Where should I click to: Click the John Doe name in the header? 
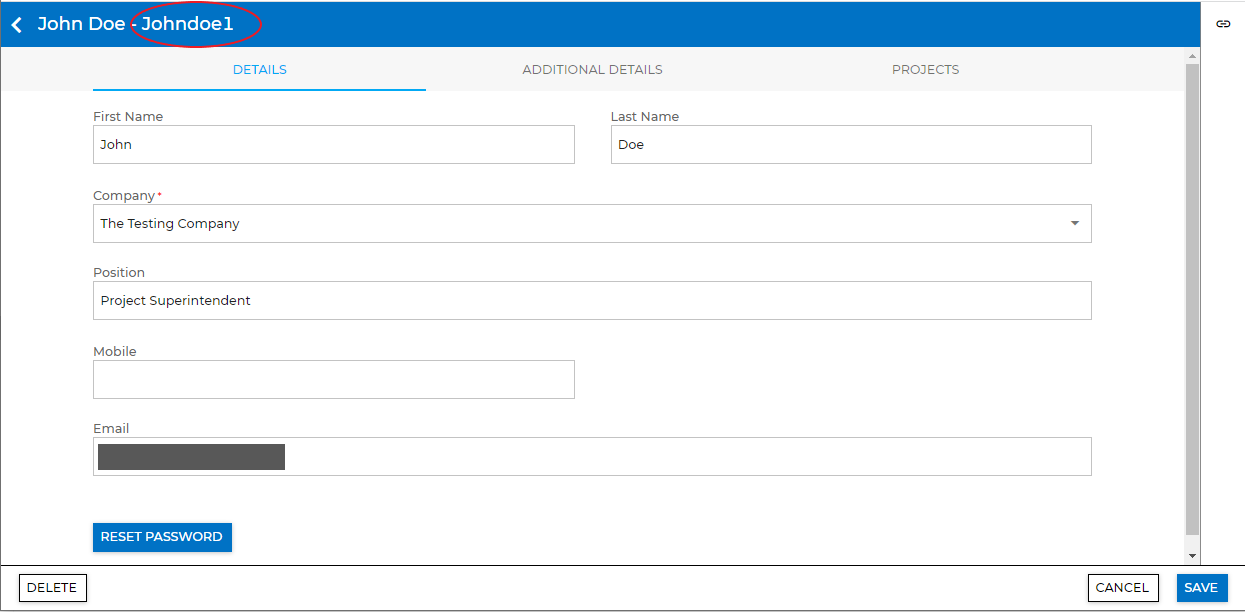81,24
